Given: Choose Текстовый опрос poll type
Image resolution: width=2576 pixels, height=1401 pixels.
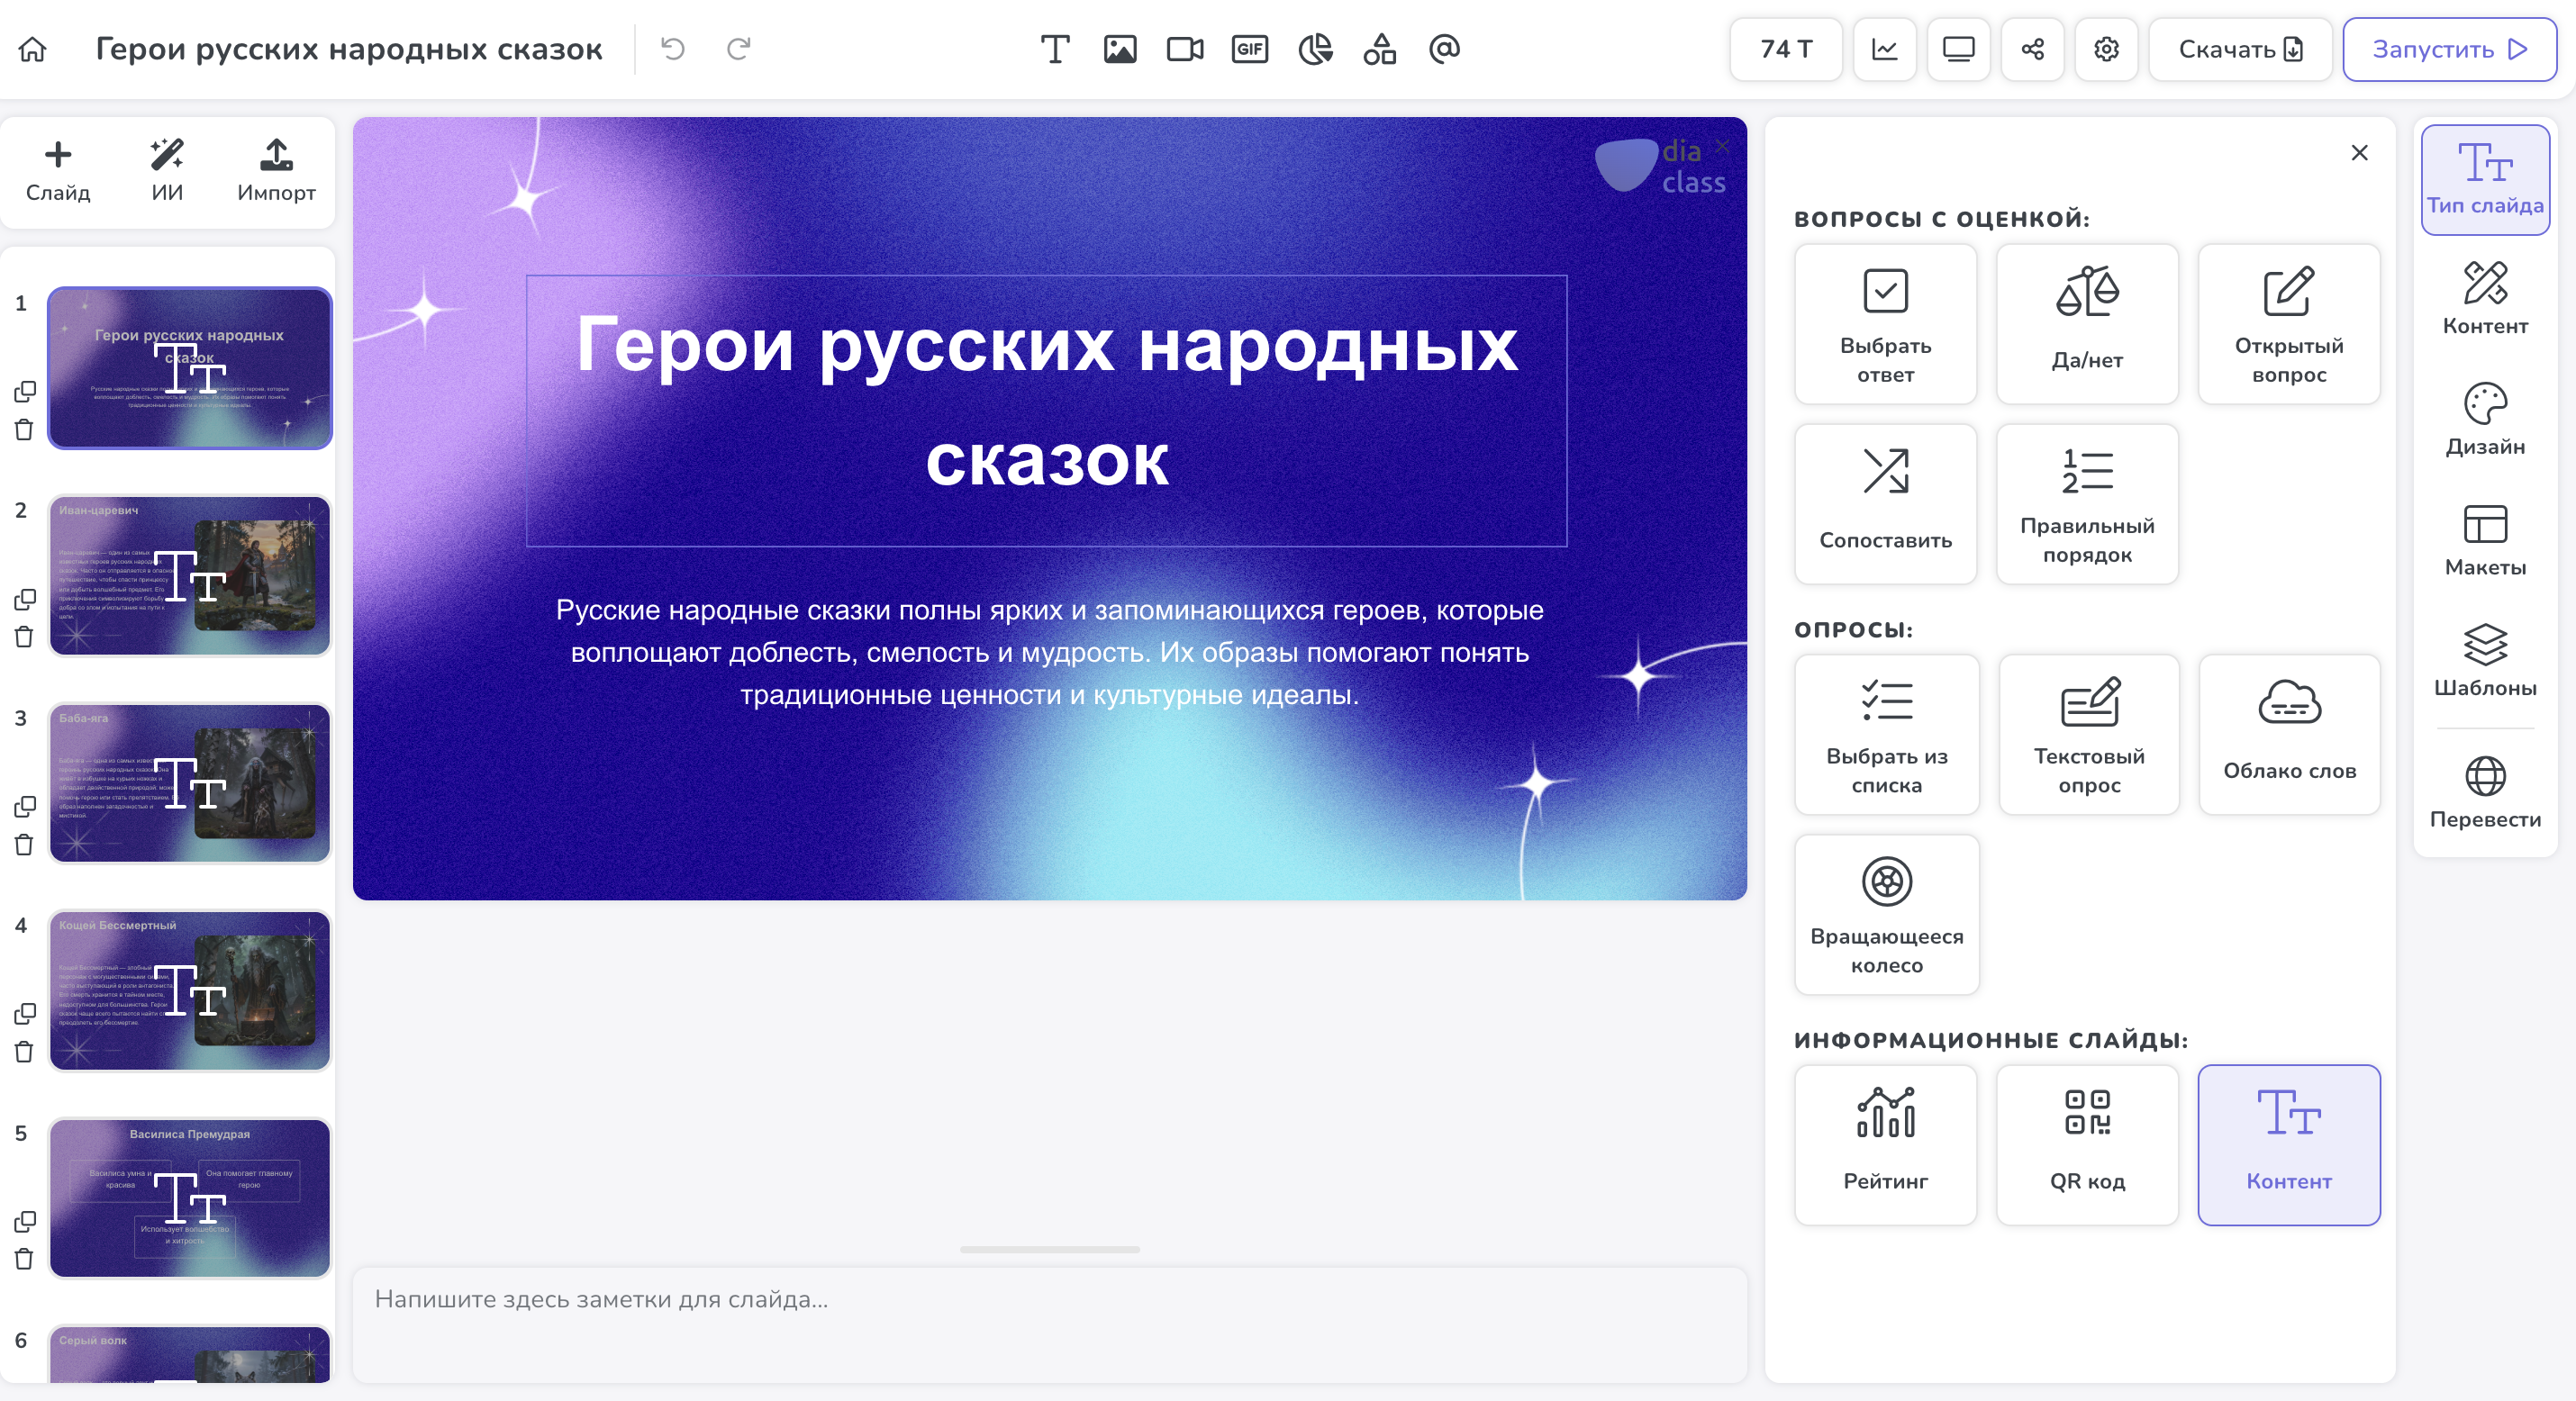Looking at the screenshot, I should pyautogui.click(x=2089, y=735).
